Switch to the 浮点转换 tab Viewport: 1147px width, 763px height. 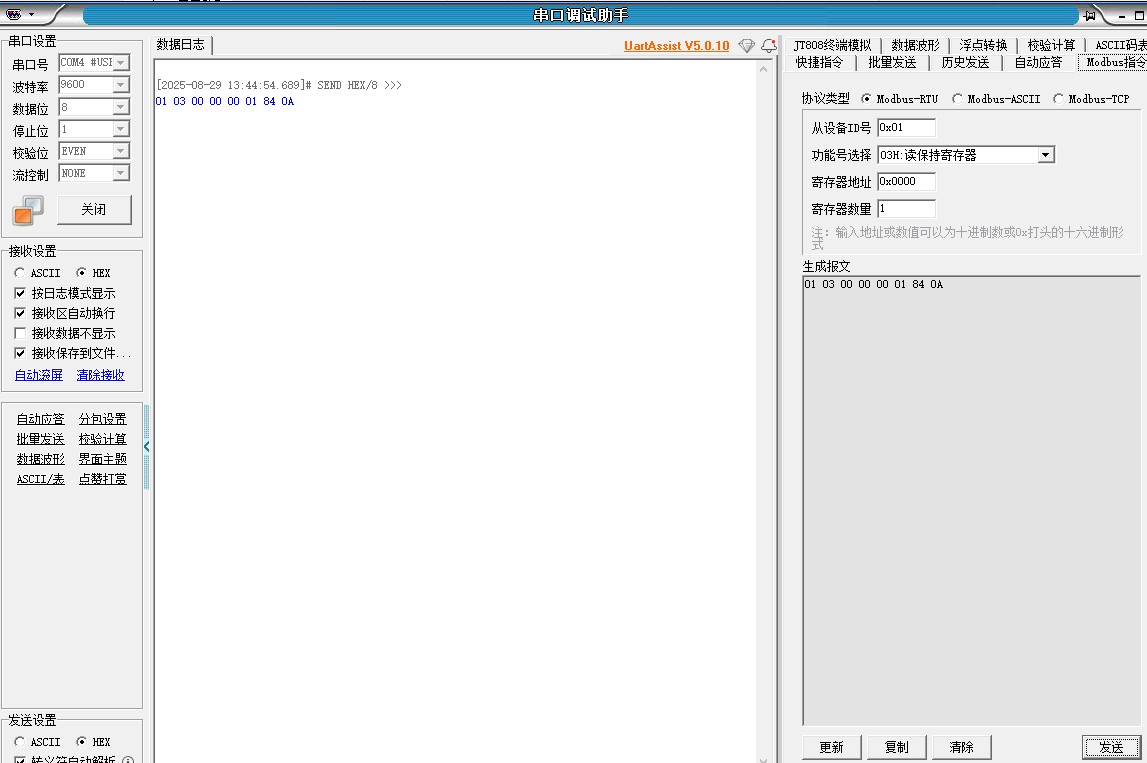(983, 45)
